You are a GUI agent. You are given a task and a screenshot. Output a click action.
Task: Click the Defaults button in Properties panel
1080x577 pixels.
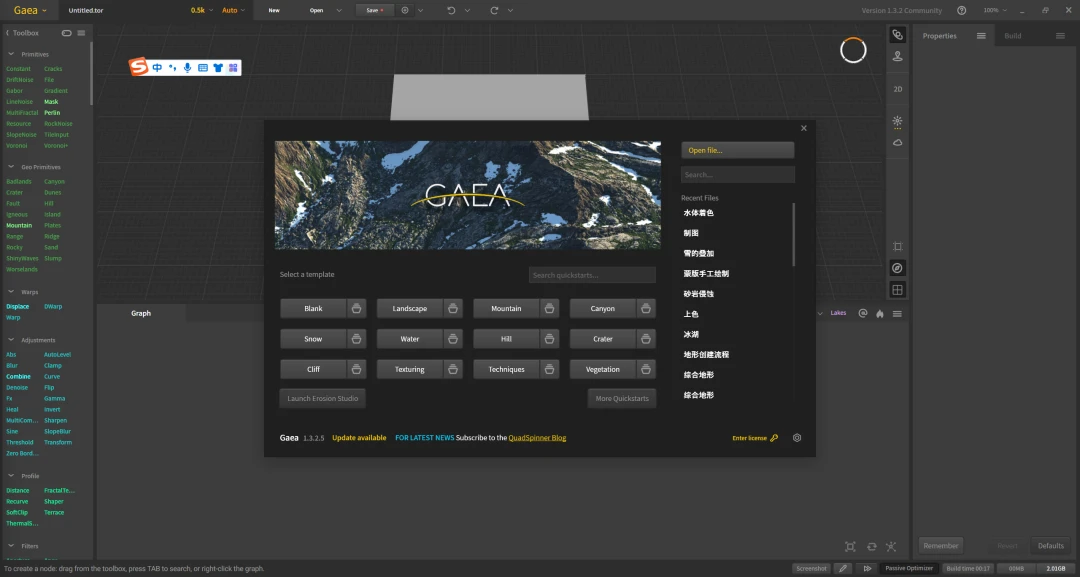pos(1050,546)
